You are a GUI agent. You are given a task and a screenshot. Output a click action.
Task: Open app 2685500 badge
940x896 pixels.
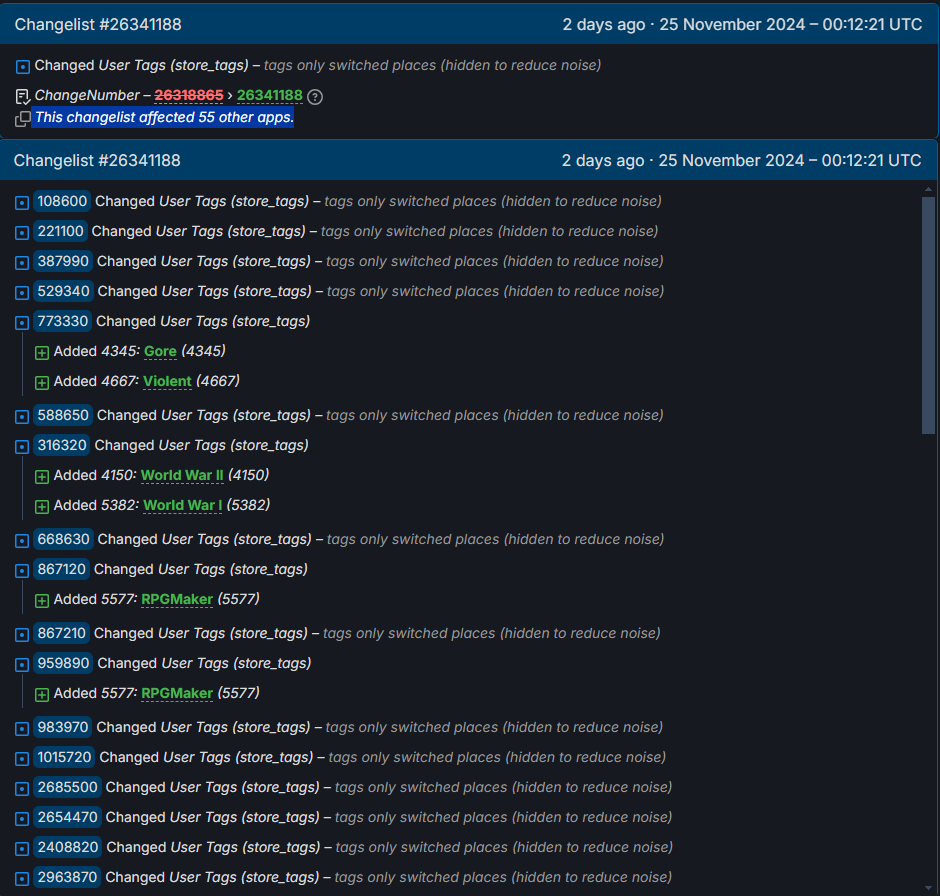67,787
